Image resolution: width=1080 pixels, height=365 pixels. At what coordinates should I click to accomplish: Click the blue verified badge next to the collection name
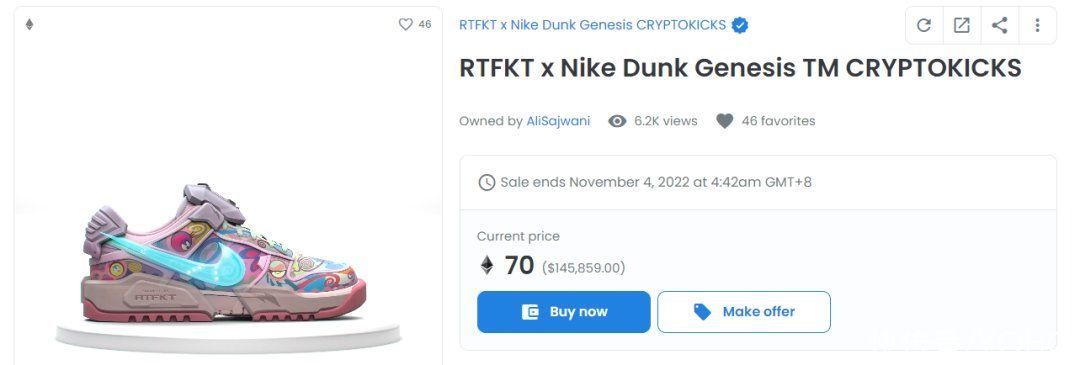pyautogui.click(x=740, y=25)
